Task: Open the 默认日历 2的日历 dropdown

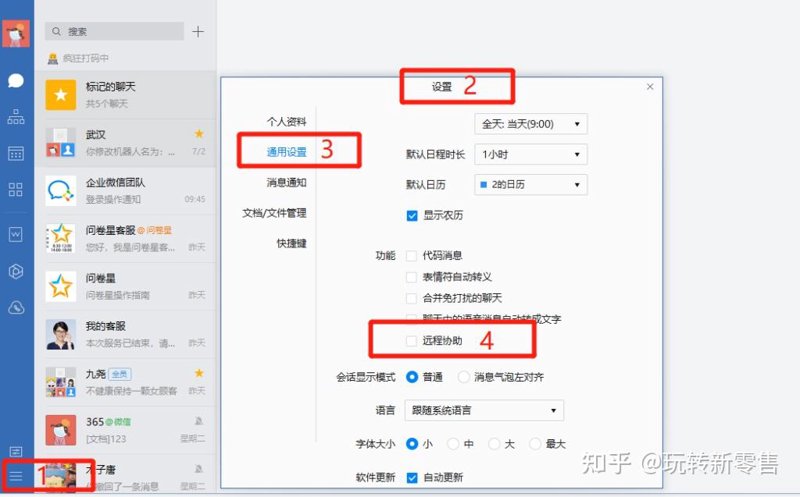Action: coord(531,185)
